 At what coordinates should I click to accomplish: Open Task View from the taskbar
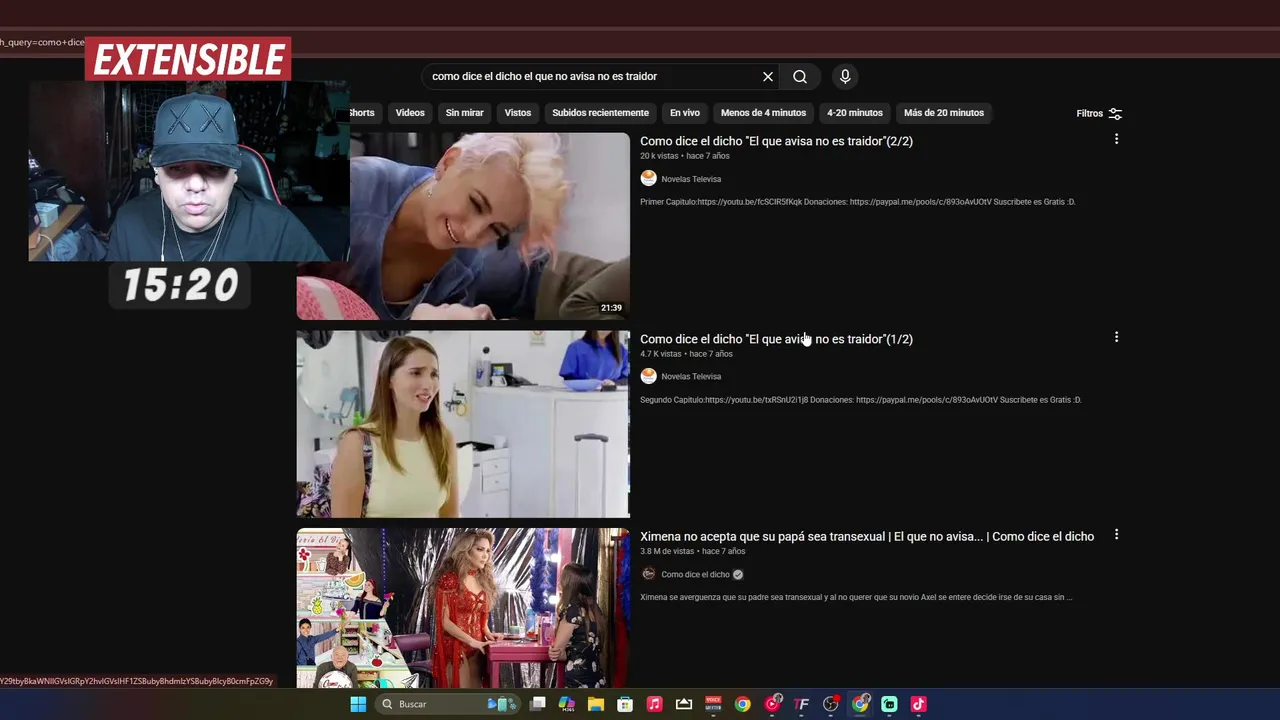pos(537,704)
